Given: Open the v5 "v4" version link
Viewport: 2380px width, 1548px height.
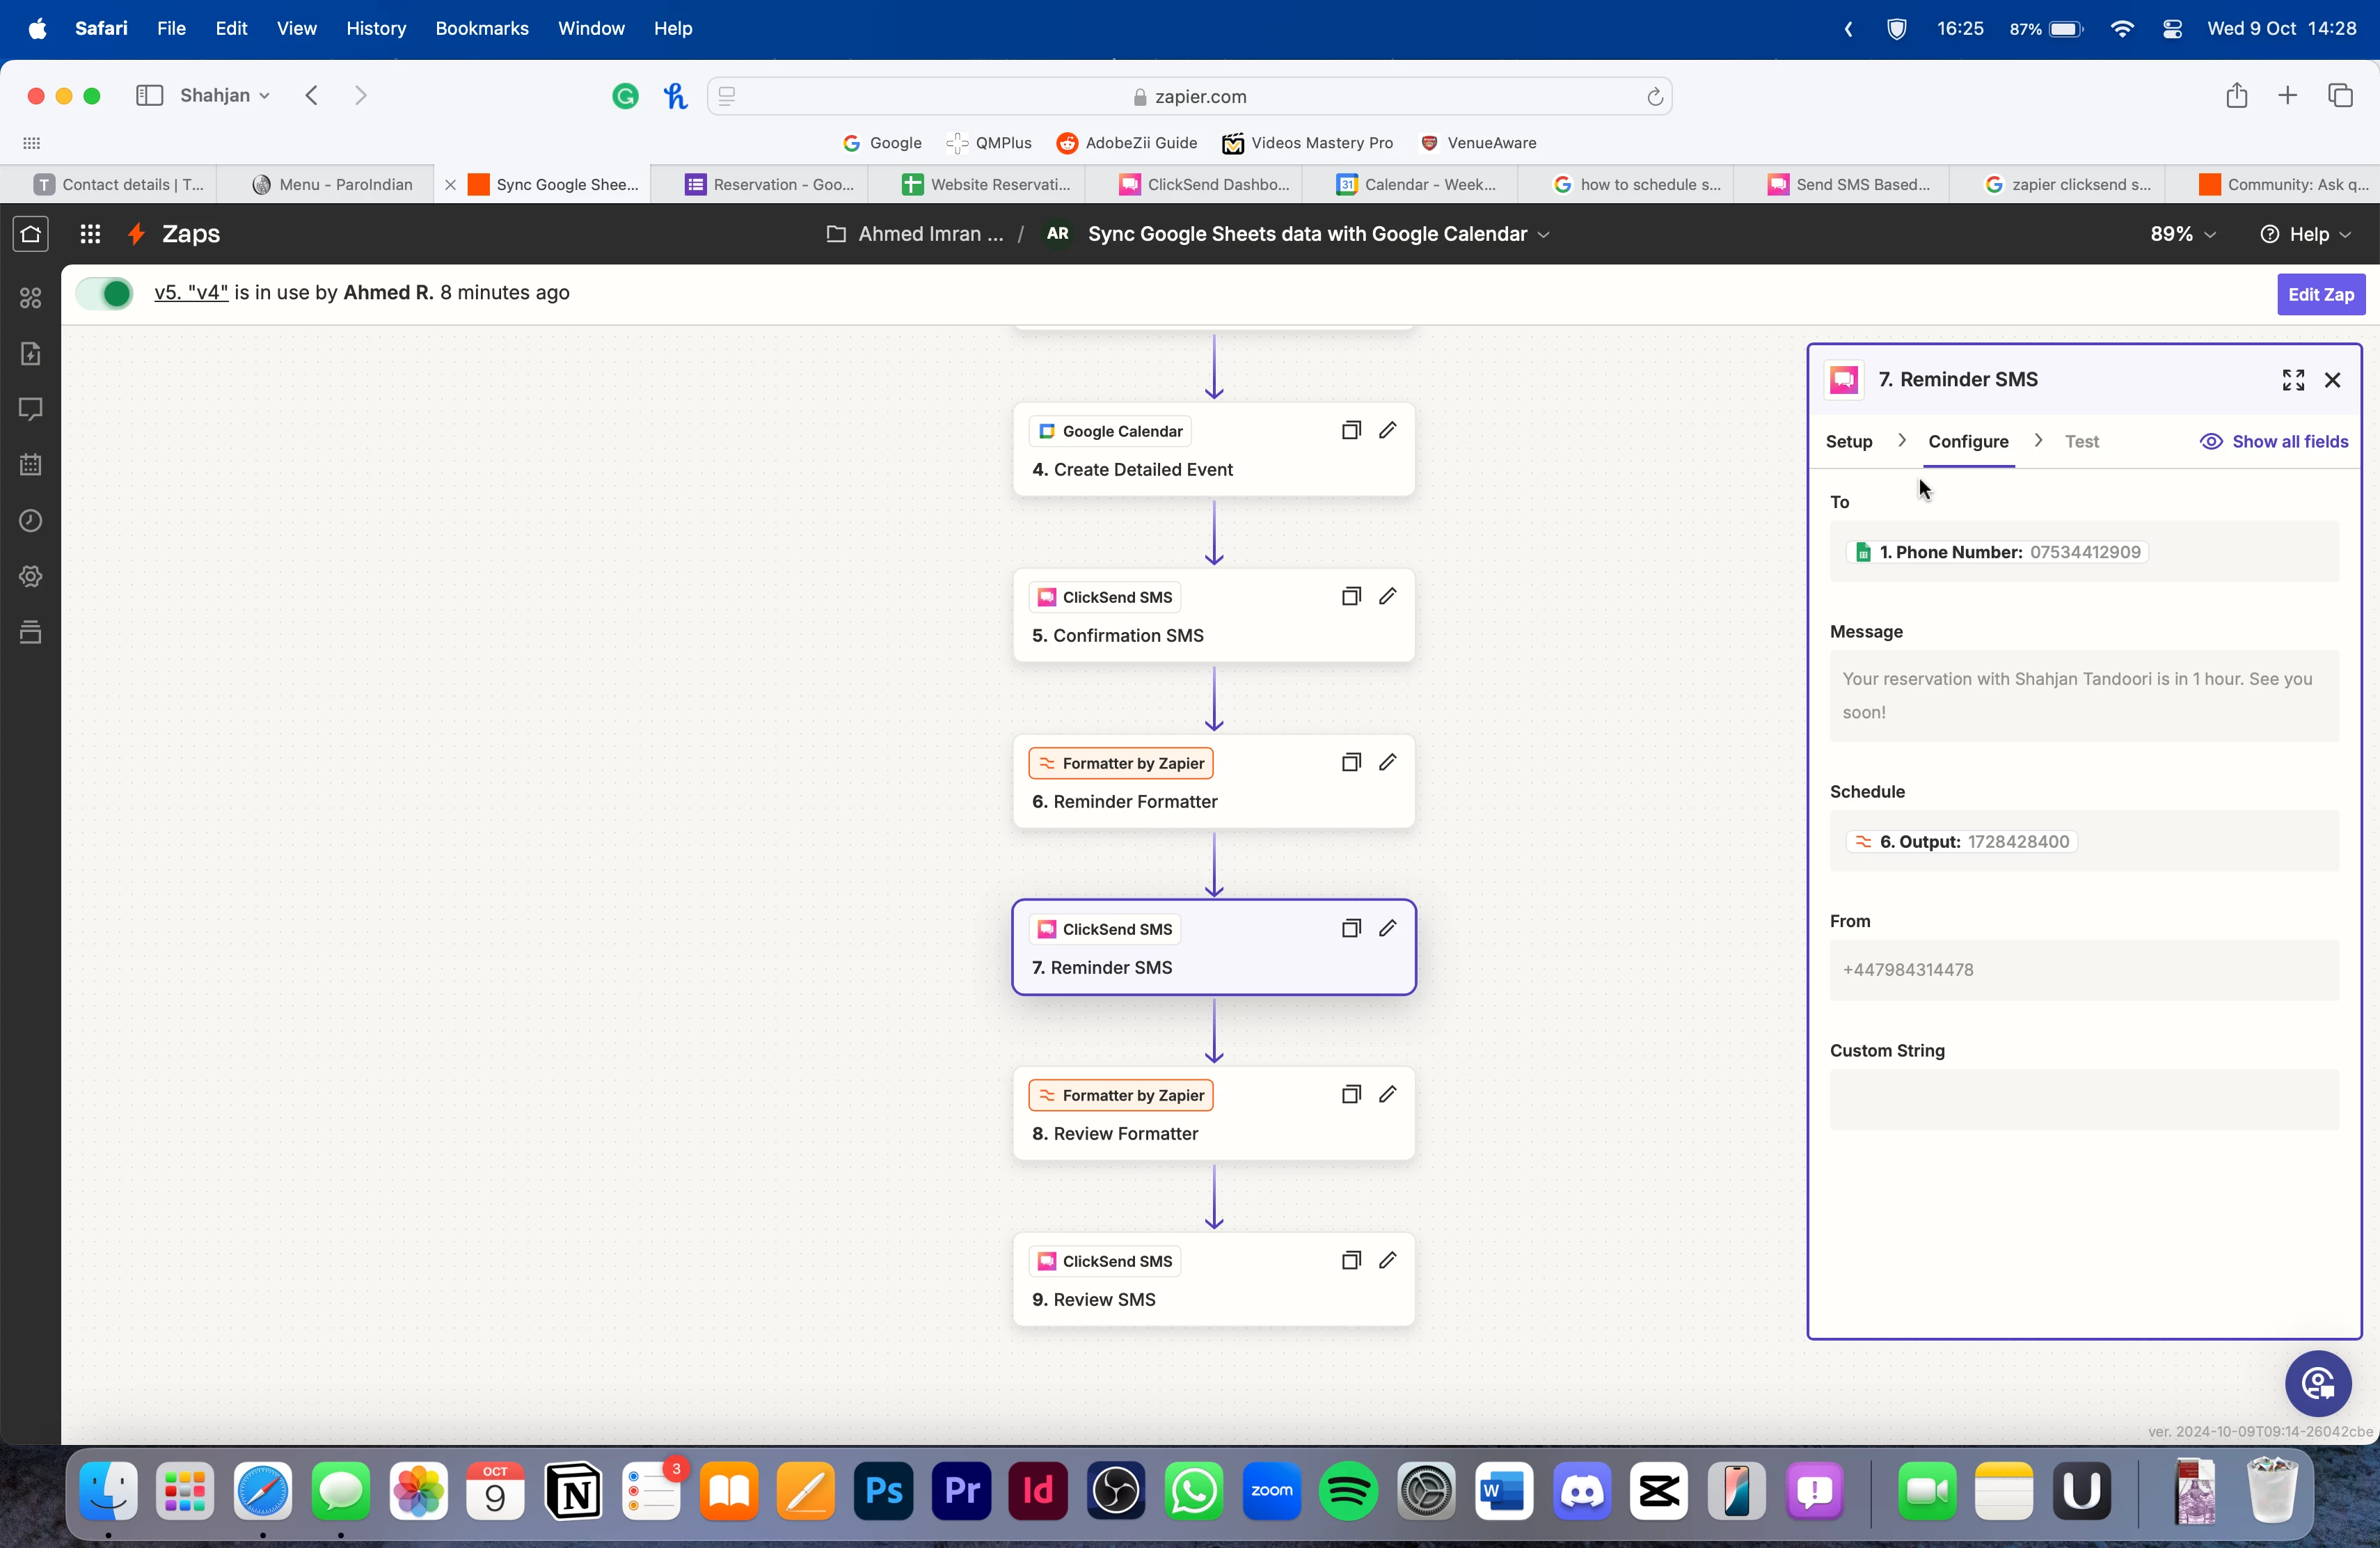Looking at the screenshot, I should [x=191, y=292].
